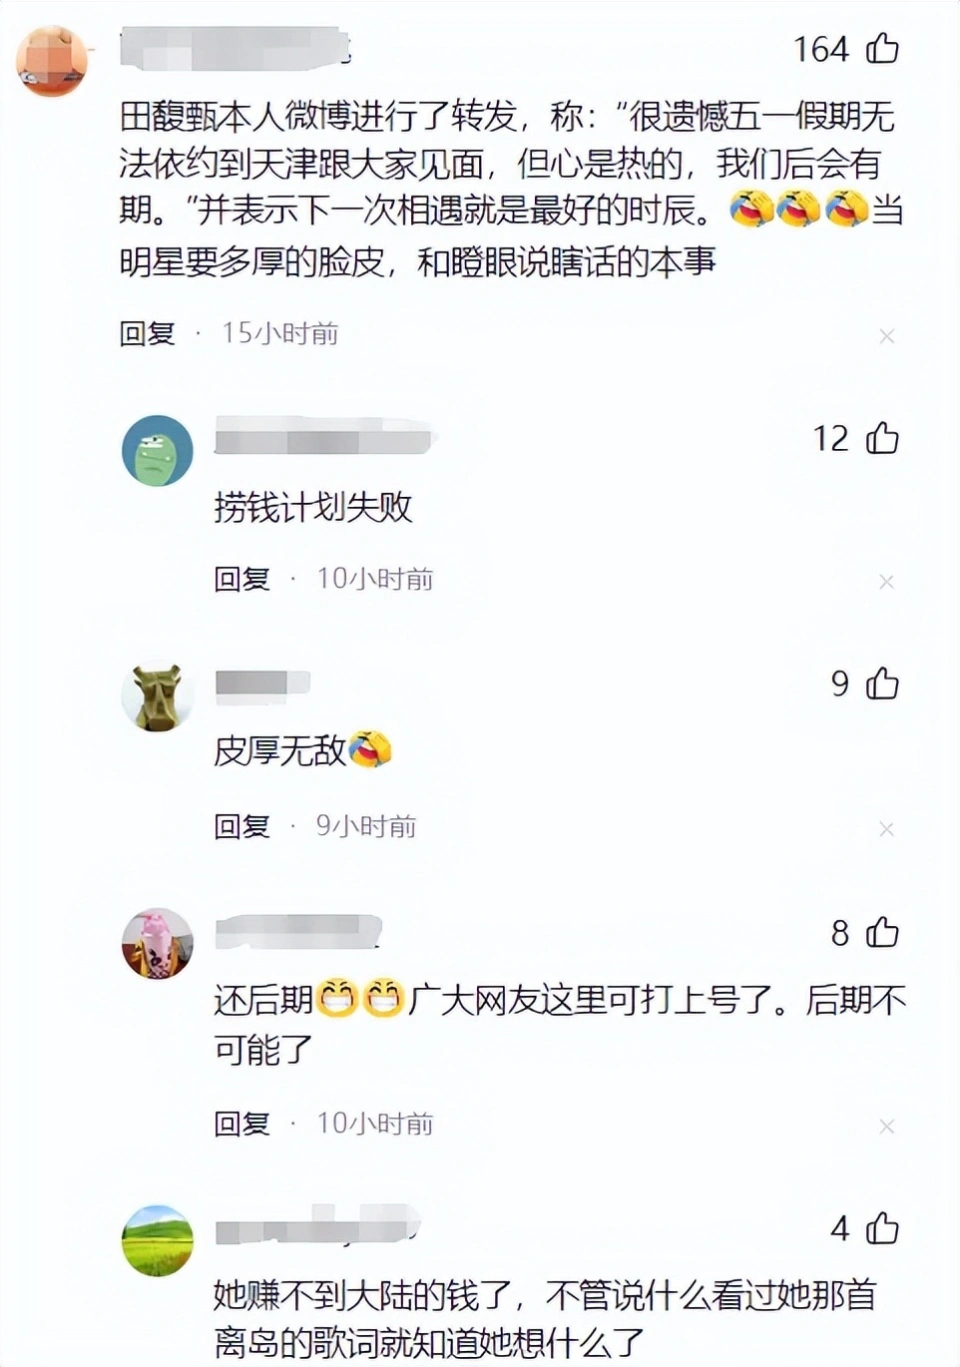
Task: Dismiss the 皮厚无敌 comment with x
Action: pyautogui.click(x=886, y=828)
